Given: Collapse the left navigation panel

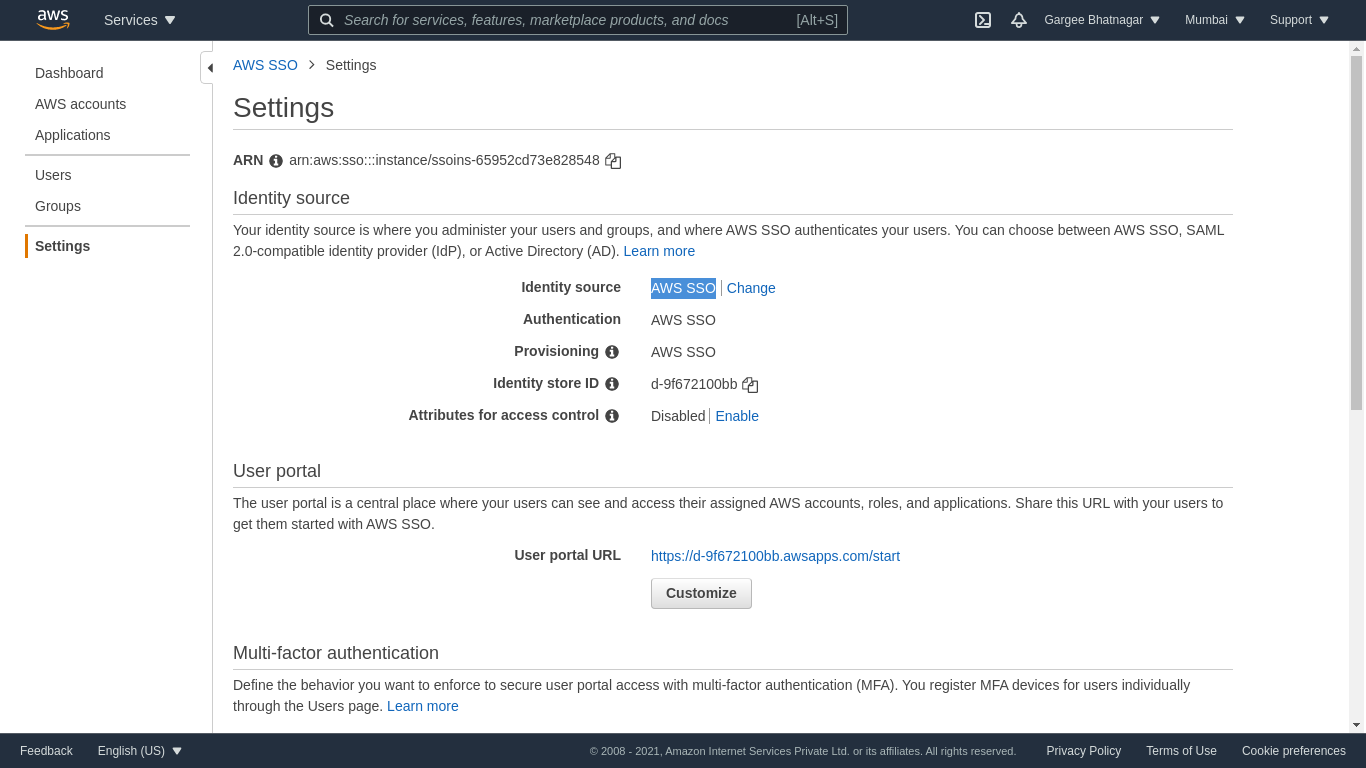Looking at the screenshot, I should click(x=208, y=68).
